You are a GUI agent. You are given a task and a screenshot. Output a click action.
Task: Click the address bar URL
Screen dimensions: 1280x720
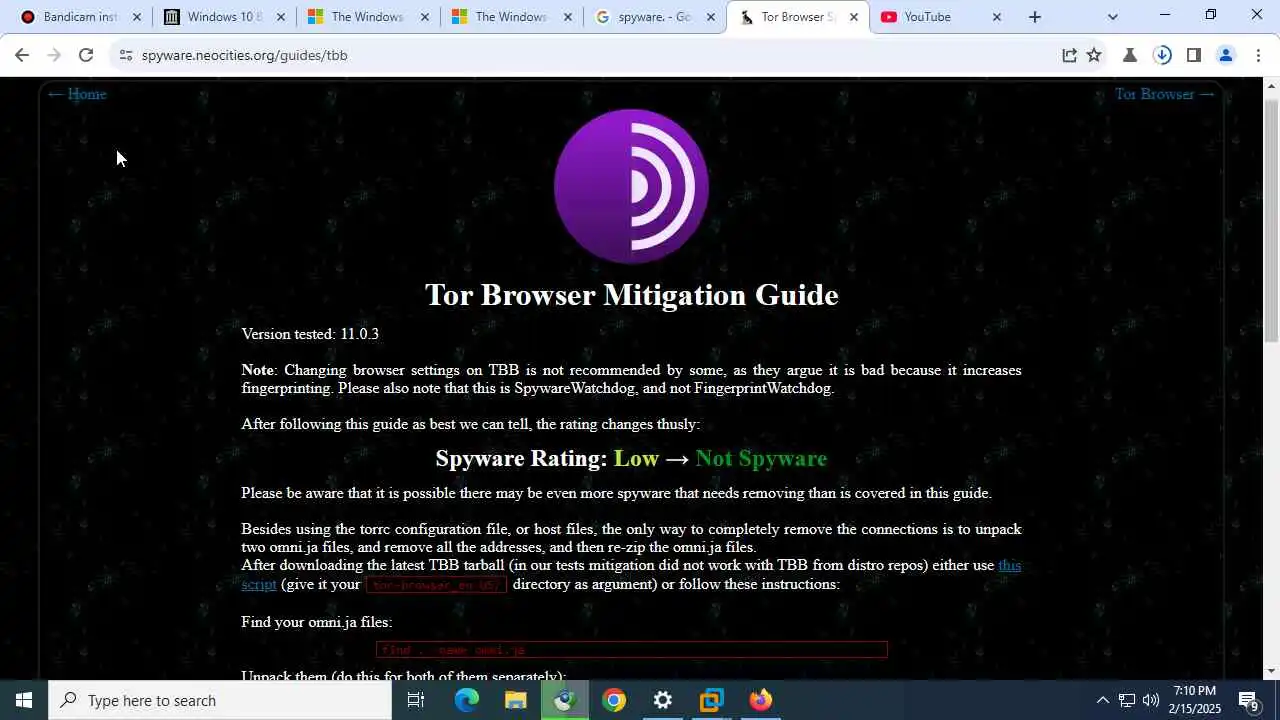[245, 55]
